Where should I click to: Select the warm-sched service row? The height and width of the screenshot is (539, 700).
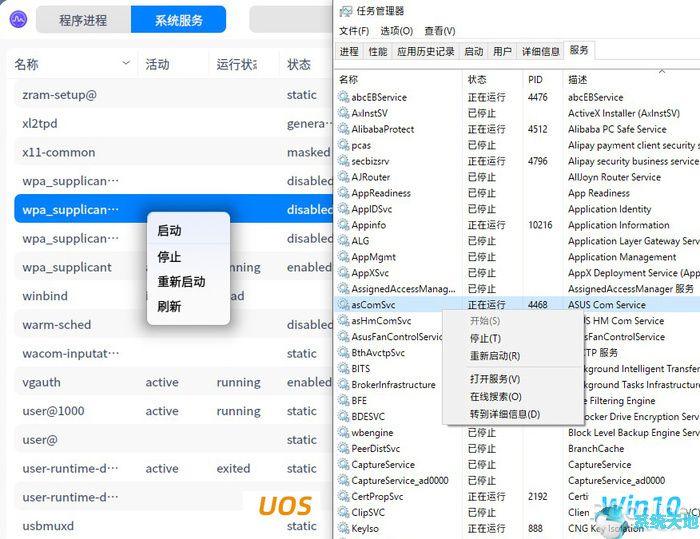coord(174,325)
